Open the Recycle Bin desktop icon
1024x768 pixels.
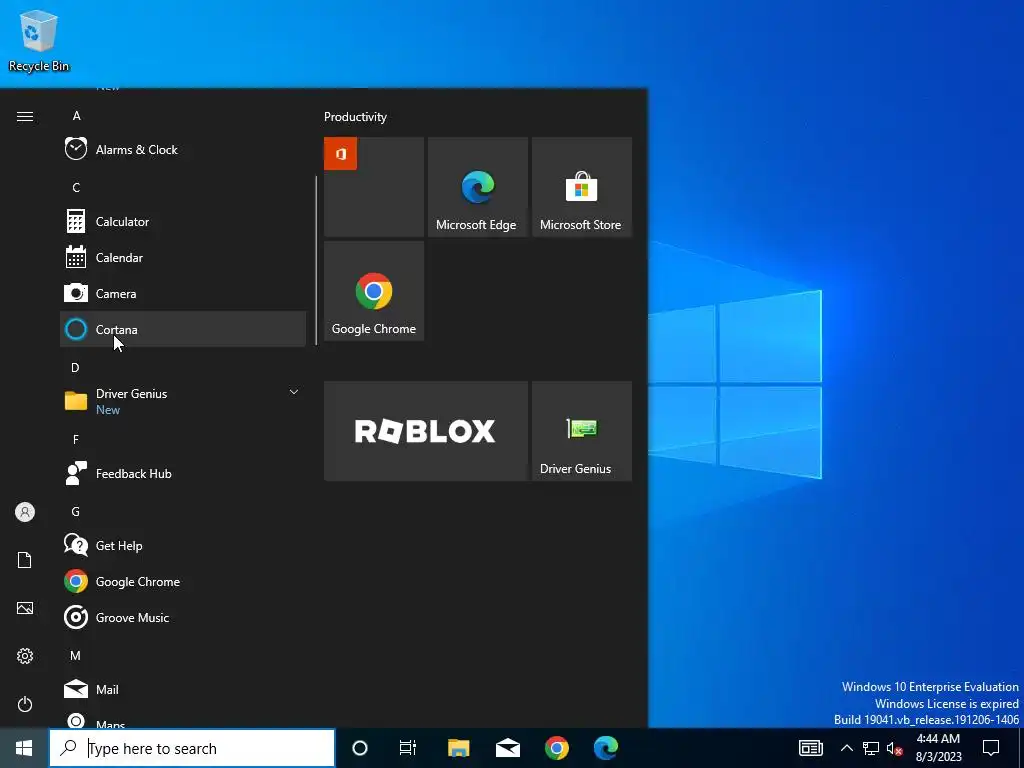pyautogui.click(x=39, y=40)
